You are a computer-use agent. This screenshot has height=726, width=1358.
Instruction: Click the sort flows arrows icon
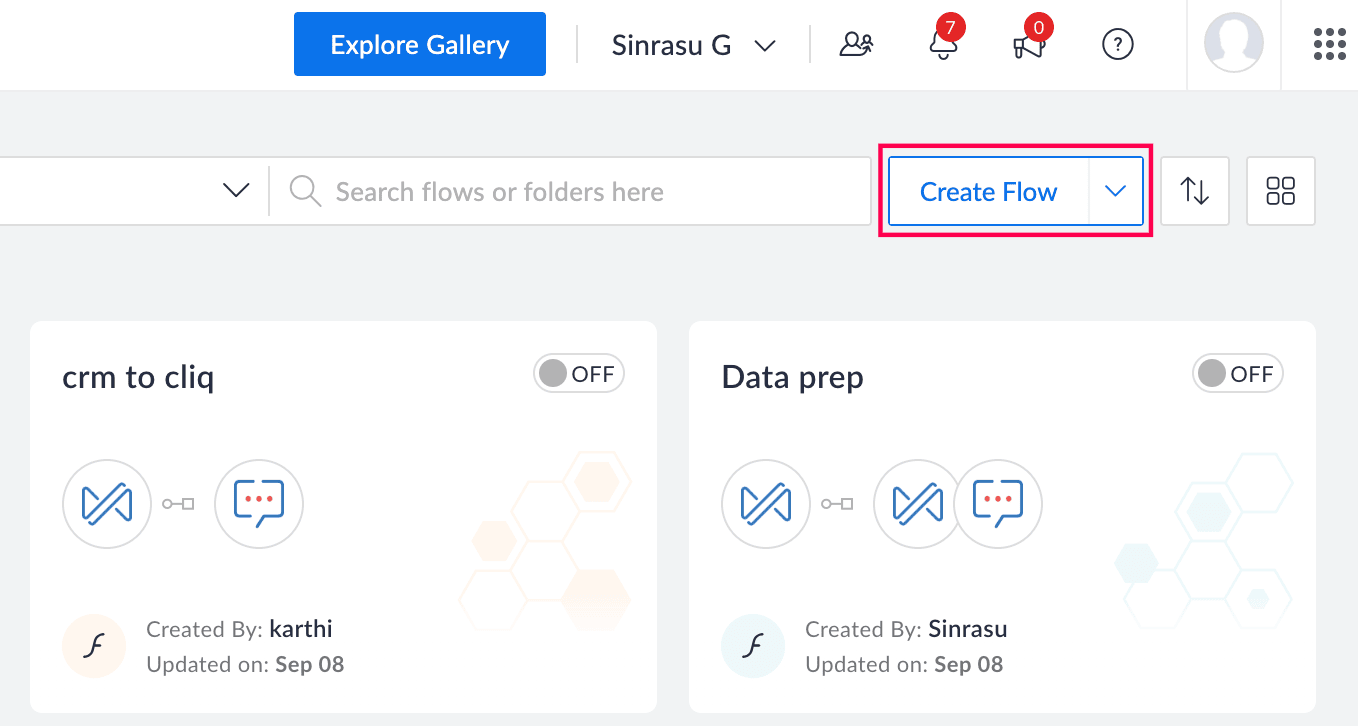1195,191
